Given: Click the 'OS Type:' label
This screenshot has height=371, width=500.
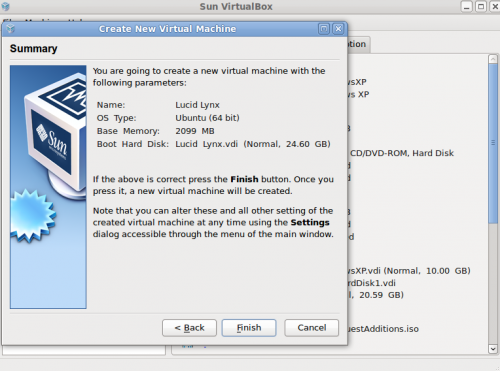Looking at the screenshot, I should 116,118.
